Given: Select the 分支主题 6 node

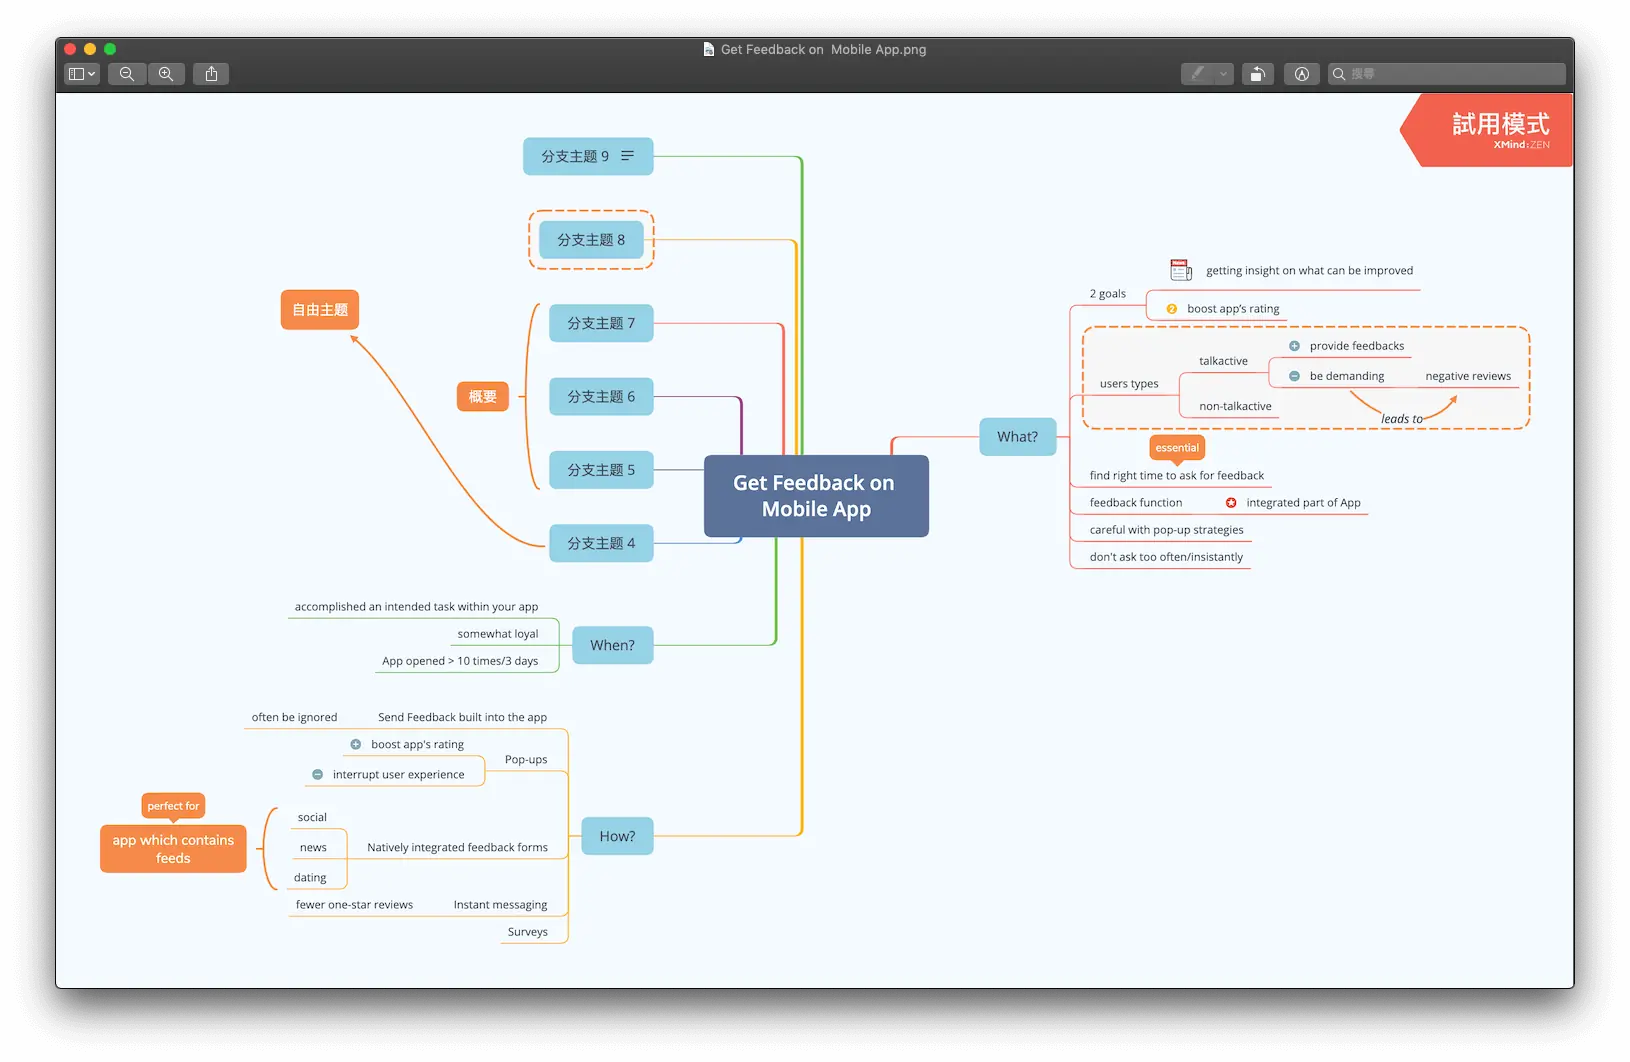Looking at the screenshot, I should coord(601,397).
